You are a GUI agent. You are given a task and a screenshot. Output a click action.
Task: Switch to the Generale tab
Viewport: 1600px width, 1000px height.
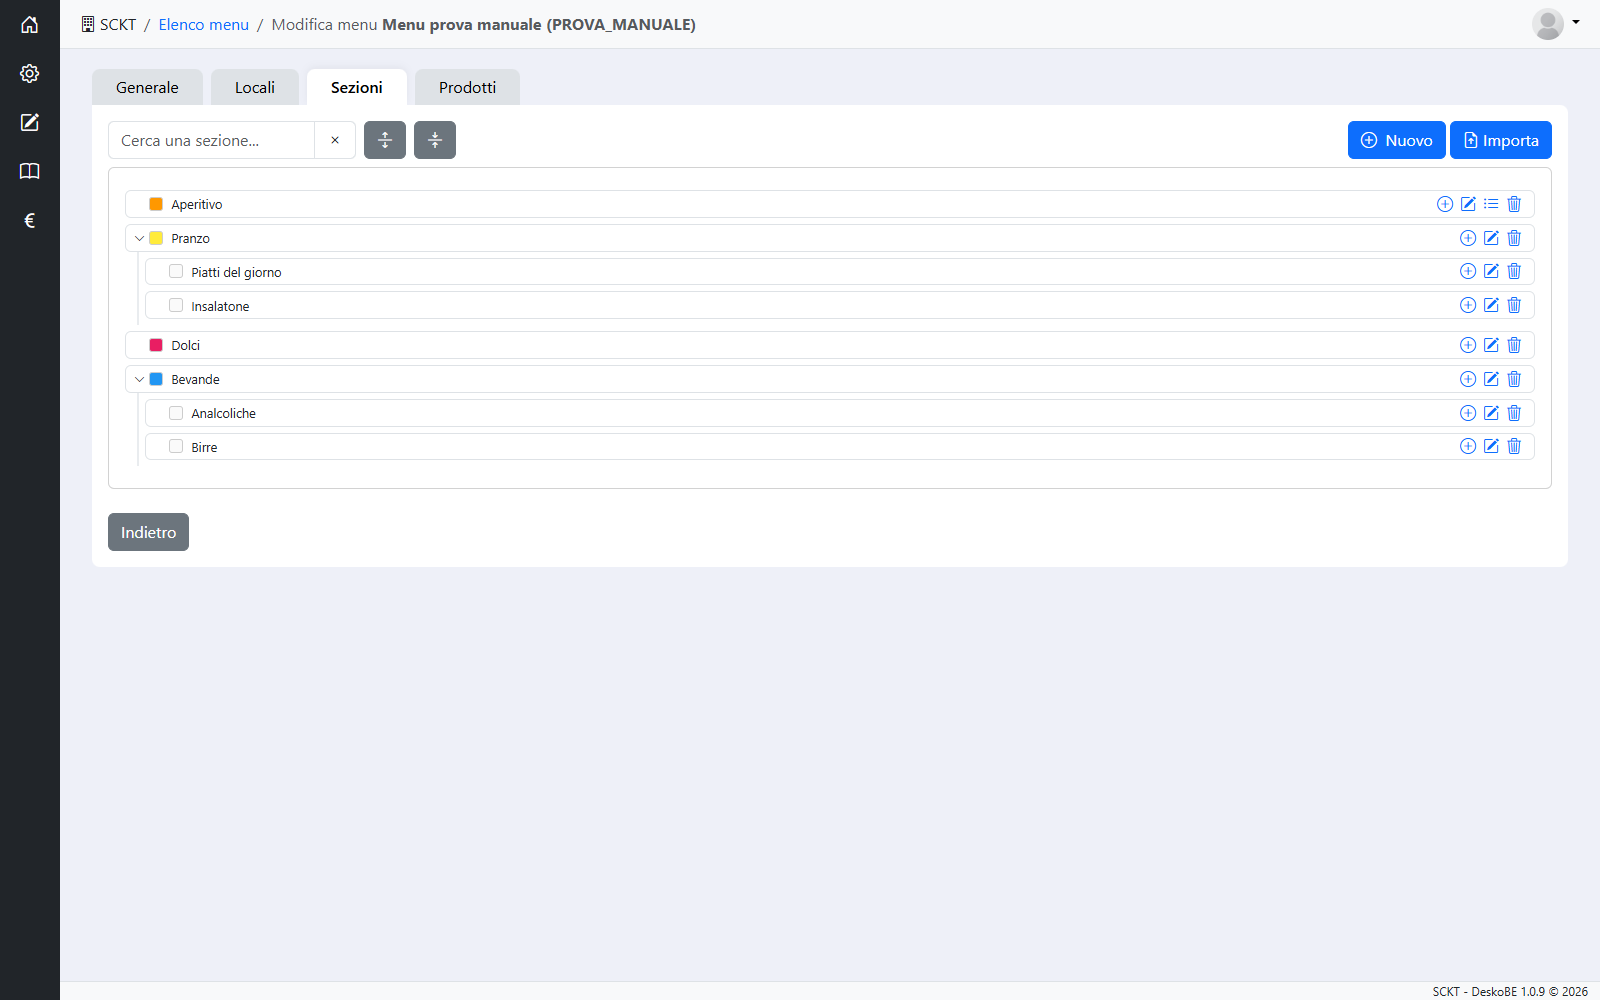[x=147, y=87]
